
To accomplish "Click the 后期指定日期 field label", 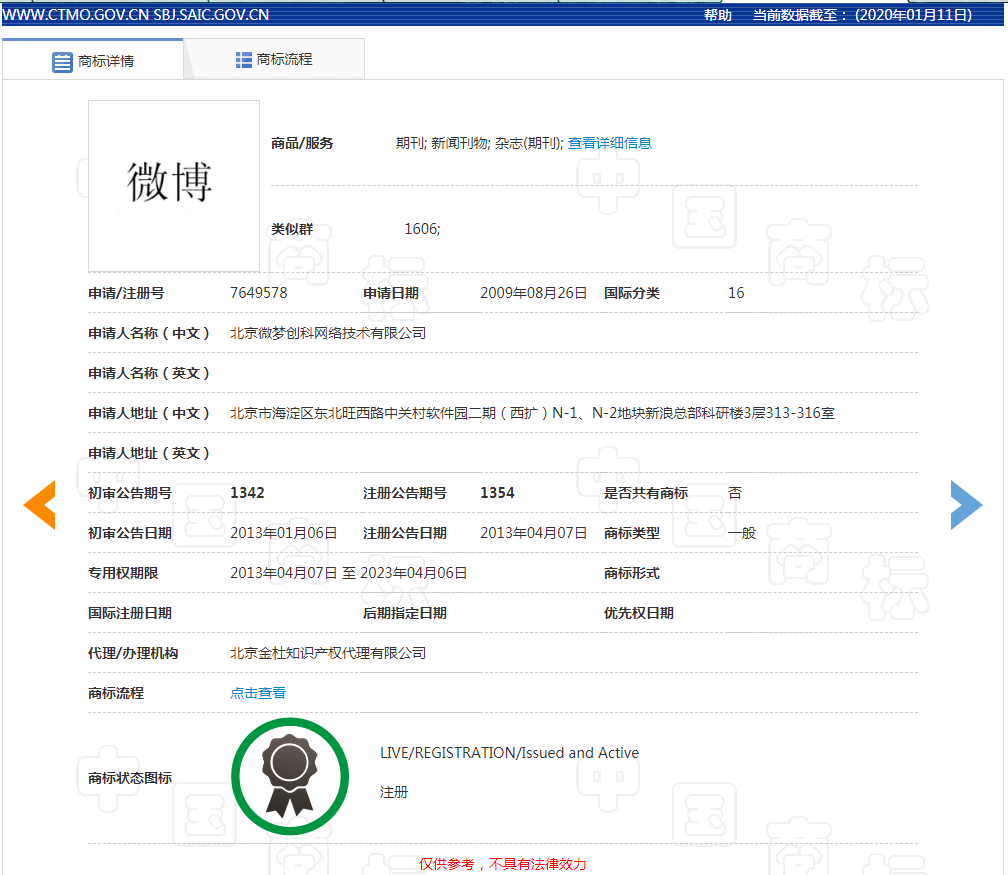I will (x=404, y=613).
